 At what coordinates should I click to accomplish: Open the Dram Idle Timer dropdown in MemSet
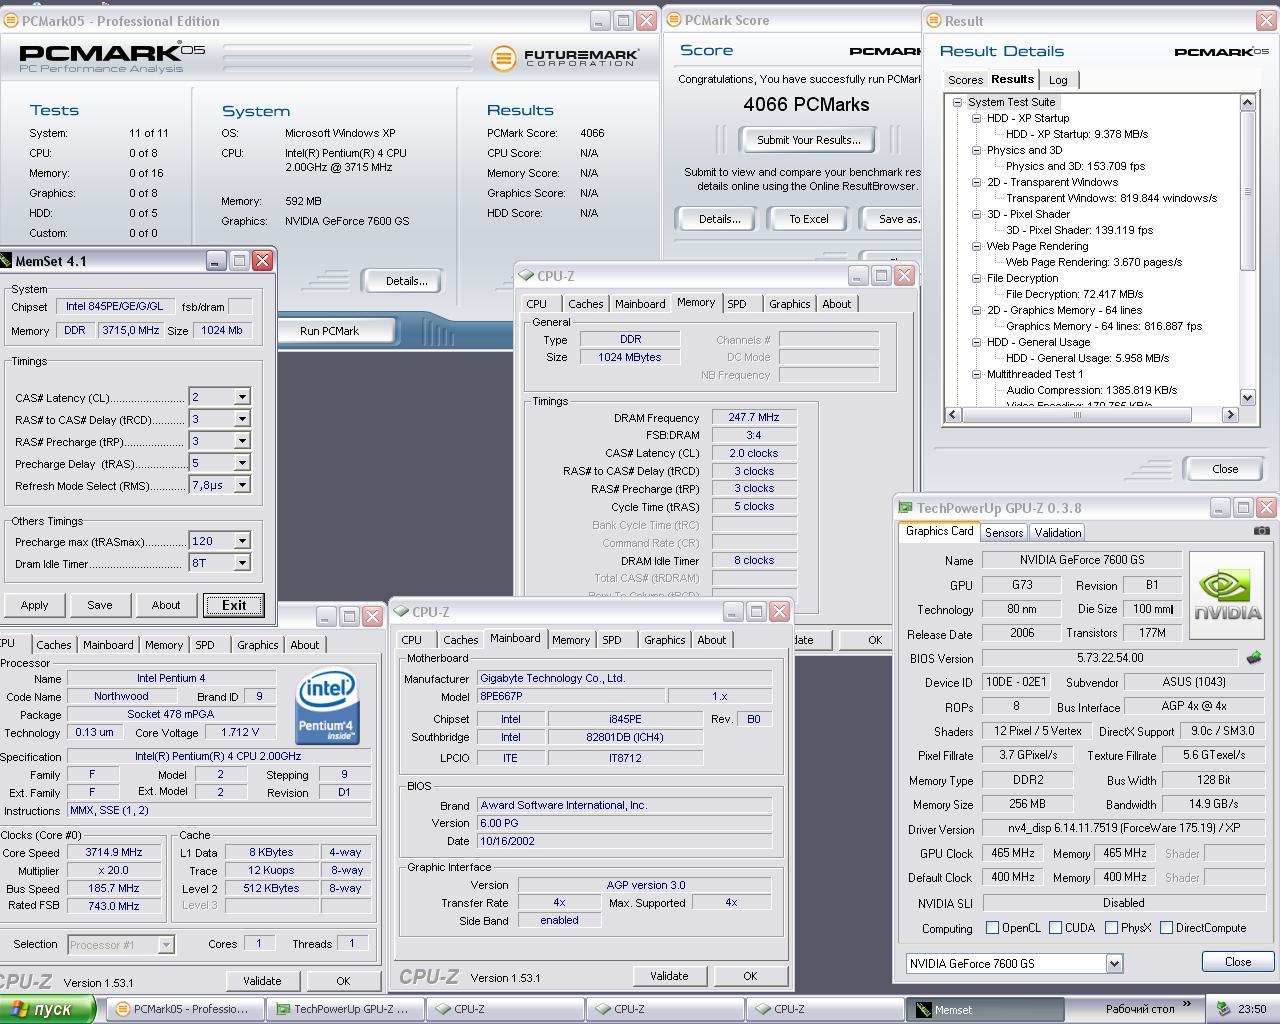point(241,563)
